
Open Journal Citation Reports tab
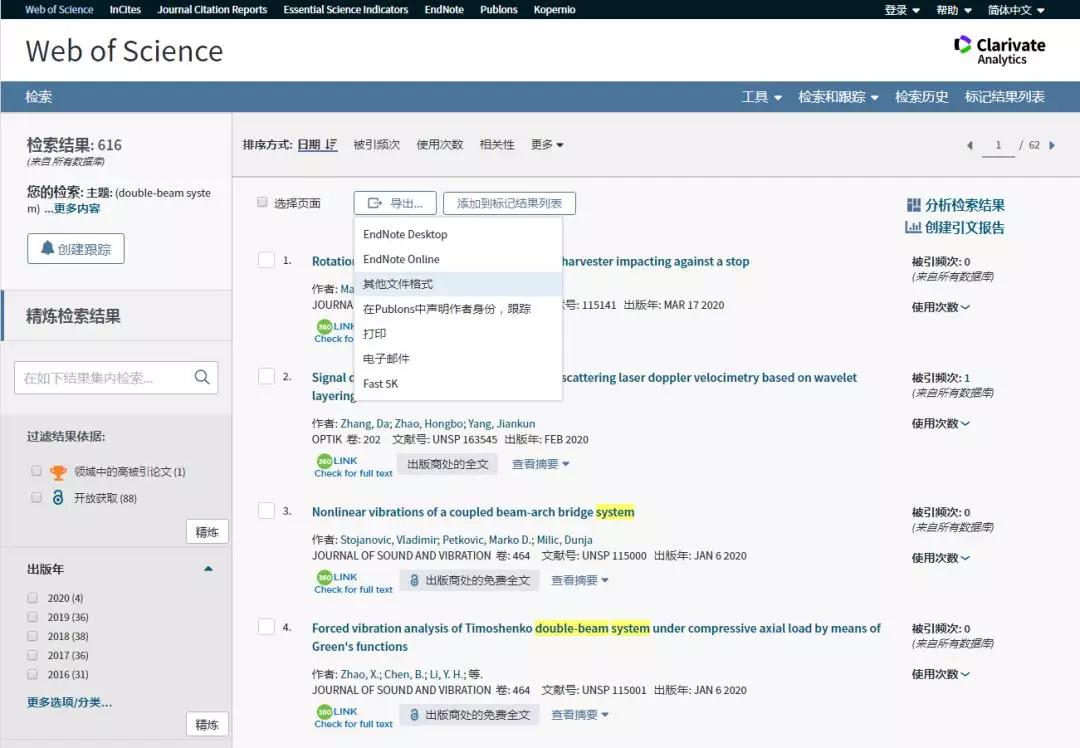[x=212, y=10]
